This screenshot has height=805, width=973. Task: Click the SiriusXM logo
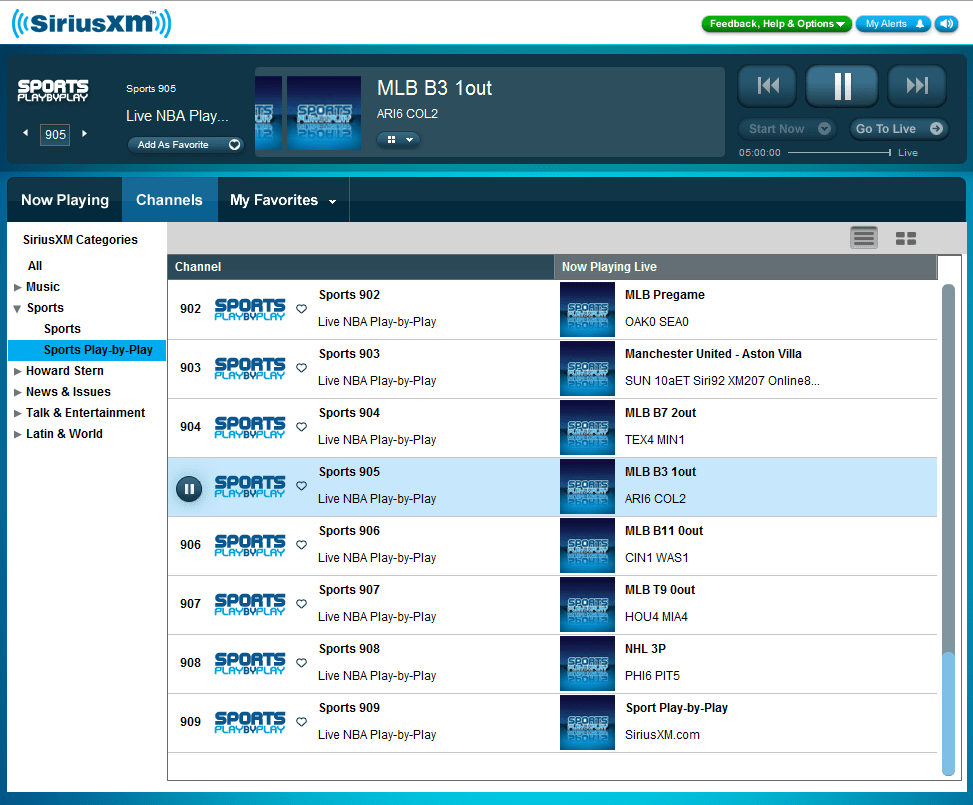click(91, 24)
